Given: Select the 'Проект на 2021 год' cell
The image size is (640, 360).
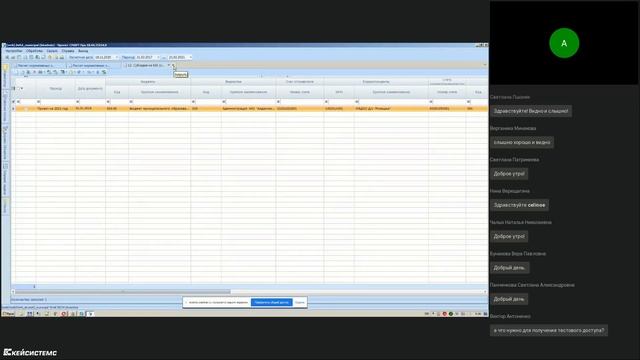Looking at the screenshot, I should pyautogui.click(x=56, y=109).
